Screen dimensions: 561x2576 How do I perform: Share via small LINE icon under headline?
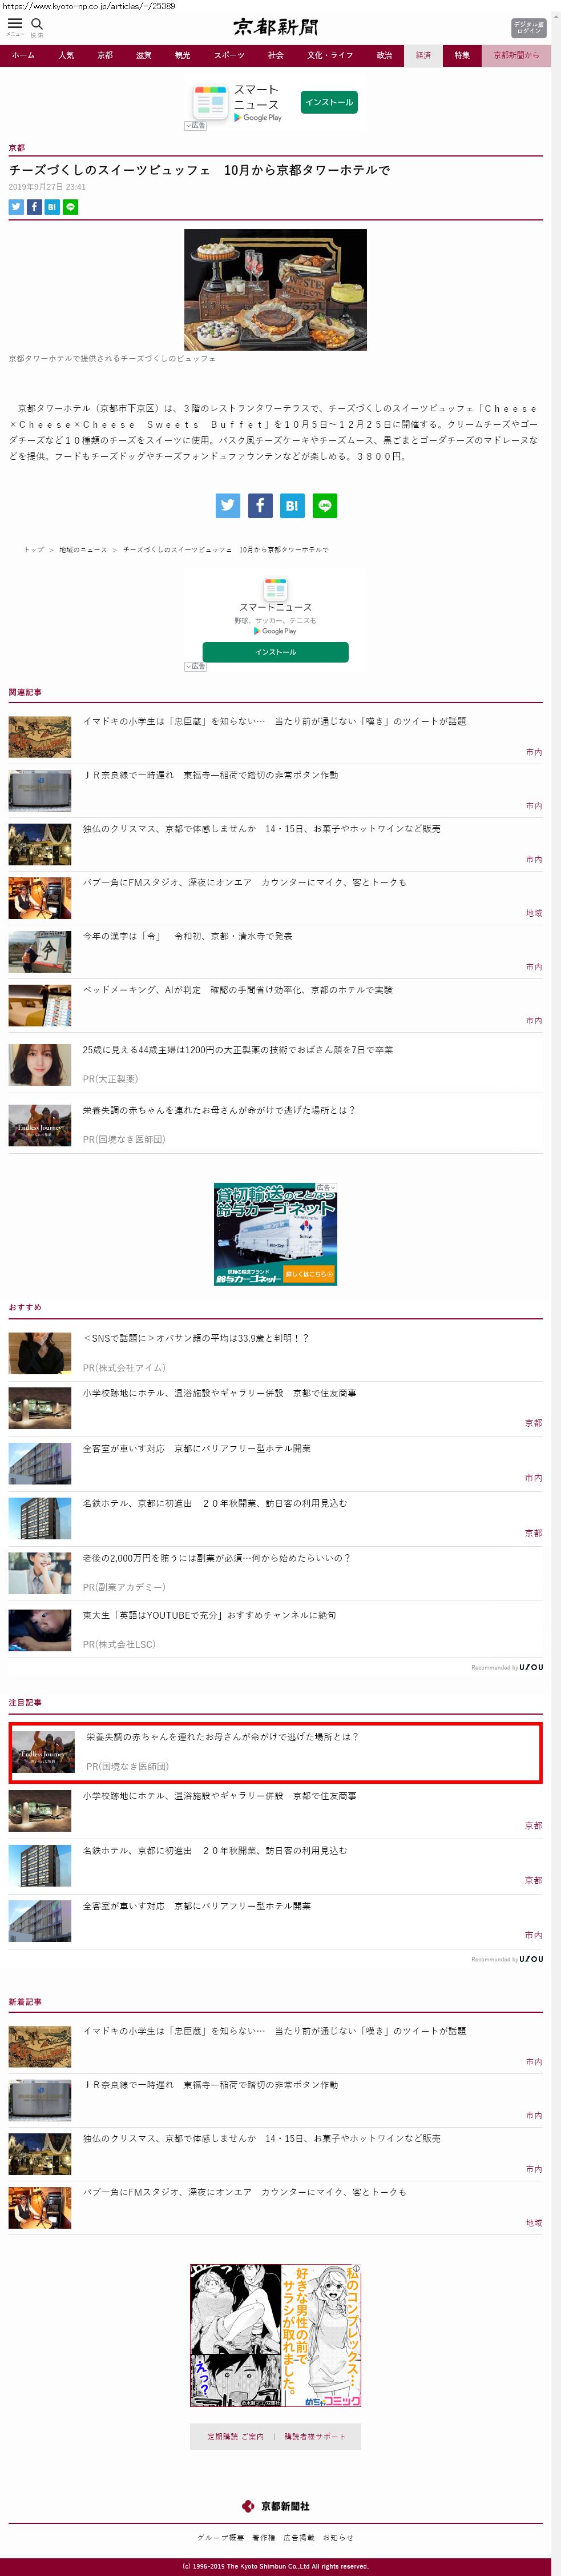pos(70,207)
